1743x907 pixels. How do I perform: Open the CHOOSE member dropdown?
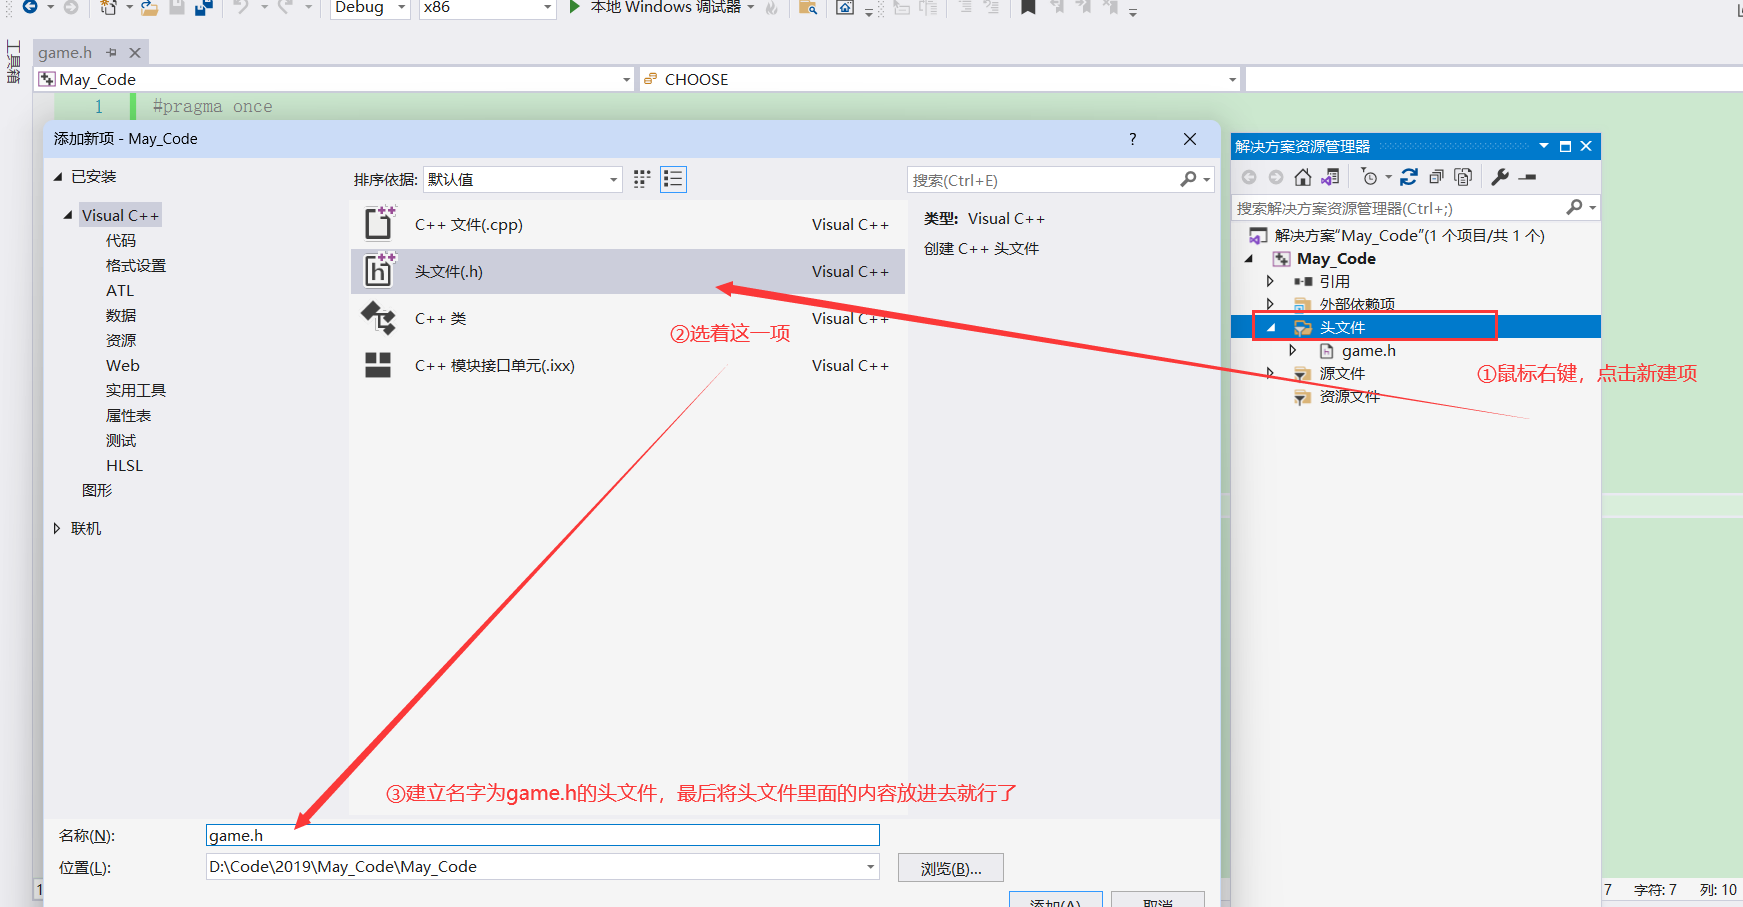click(1231, 79)
